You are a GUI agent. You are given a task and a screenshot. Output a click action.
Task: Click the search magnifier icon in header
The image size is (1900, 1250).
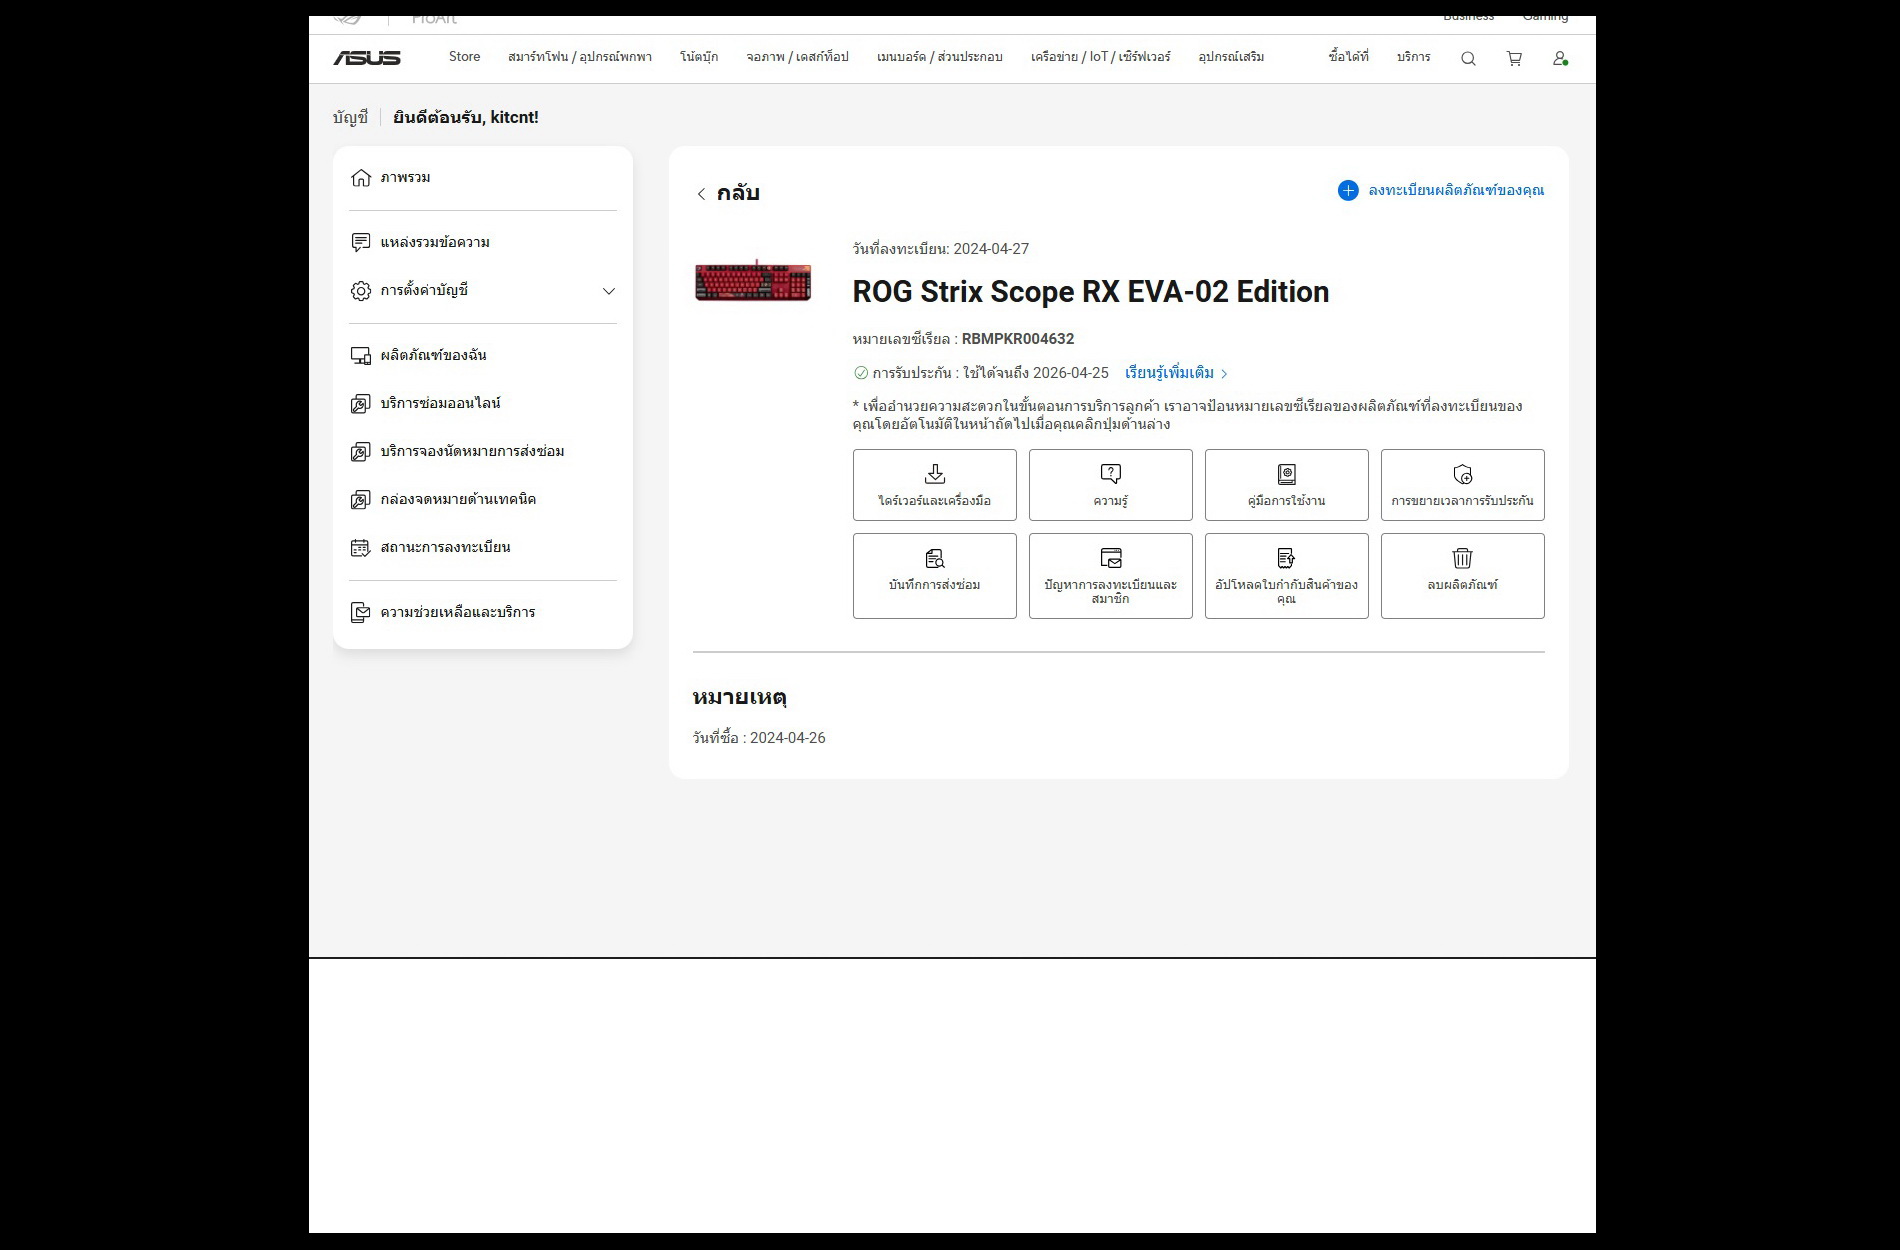1468,59
